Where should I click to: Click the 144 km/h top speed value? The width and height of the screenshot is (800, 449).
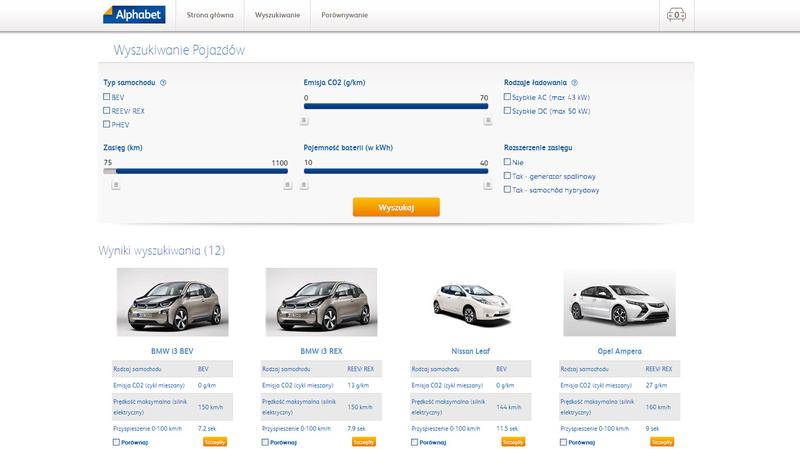(509, 407)
